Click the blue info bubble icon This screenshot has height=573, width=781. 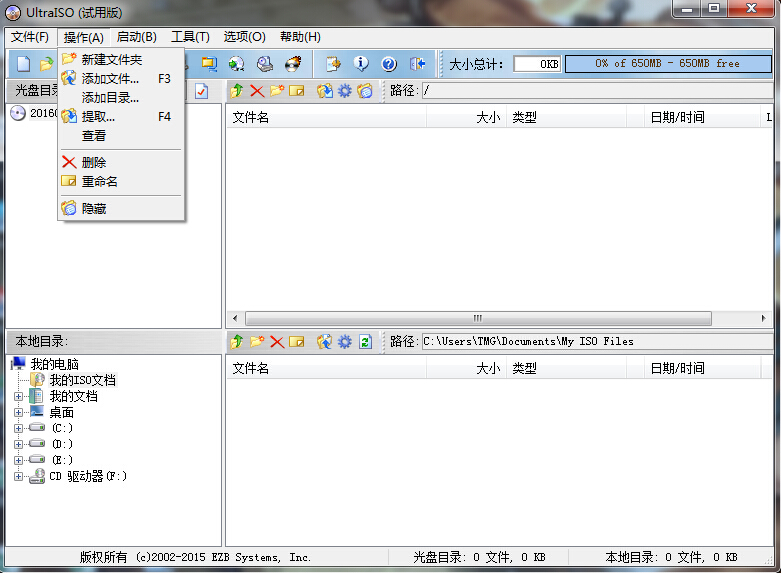pos(361,64)
